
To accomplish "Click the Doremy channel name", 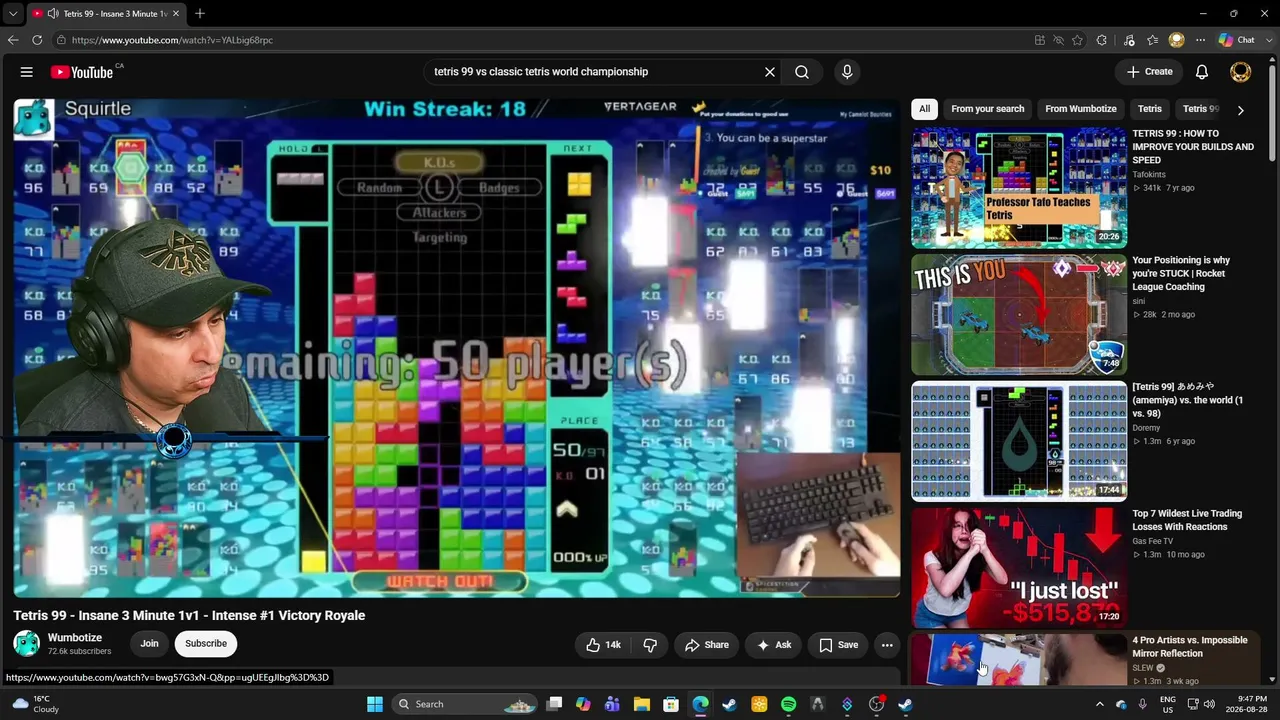I will (x=1146, y=428).
